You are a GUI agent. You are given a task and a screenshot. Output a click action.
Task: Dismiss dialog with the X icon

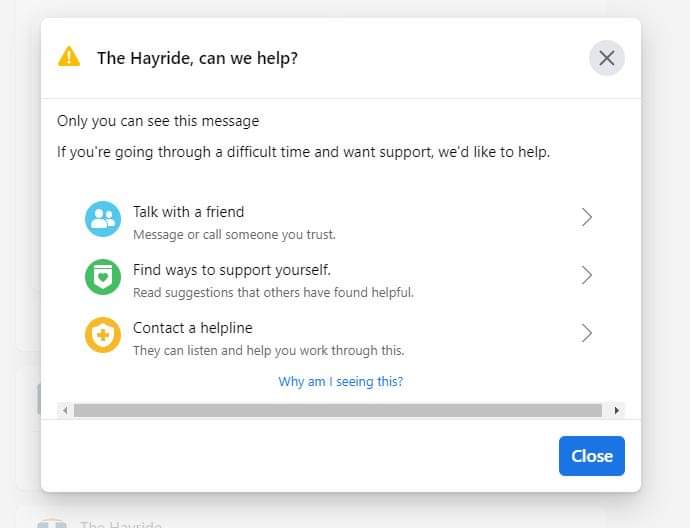coord(606,58)
